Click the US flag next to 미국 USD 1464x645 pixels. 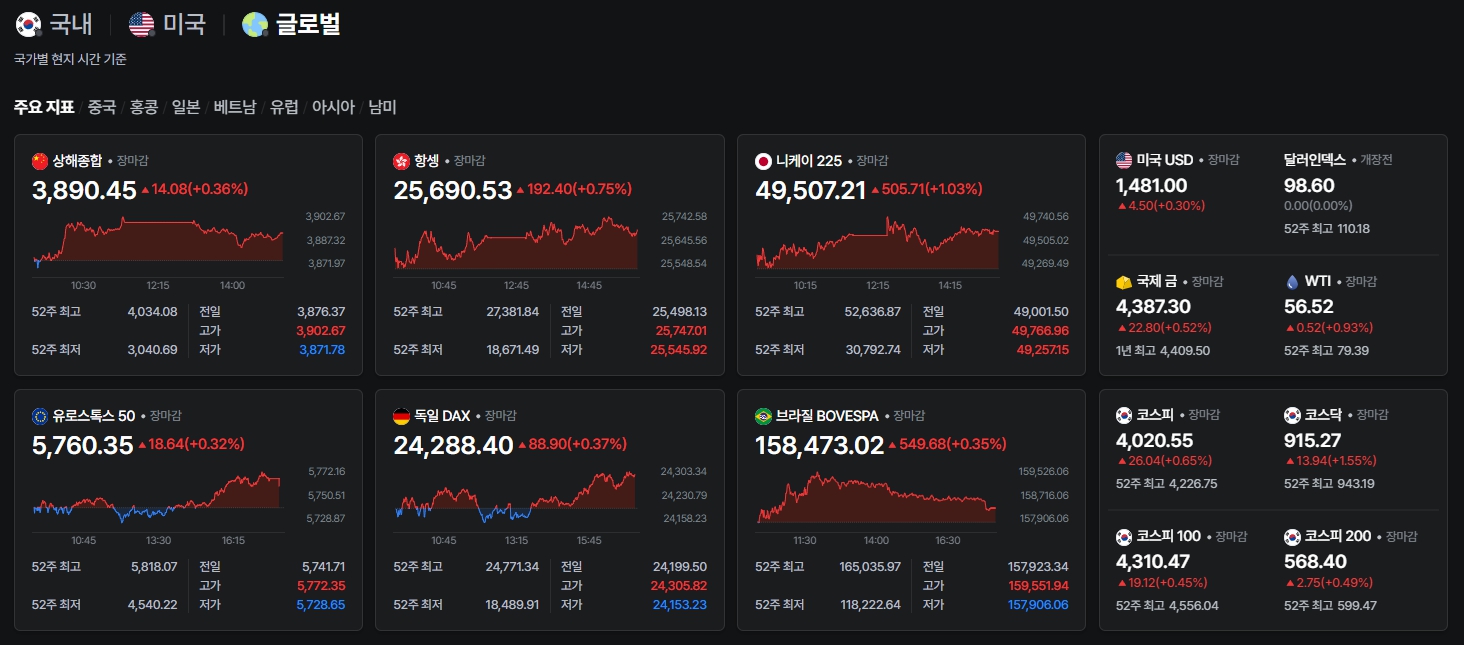pyautogui.click(x=1124, y=160)
